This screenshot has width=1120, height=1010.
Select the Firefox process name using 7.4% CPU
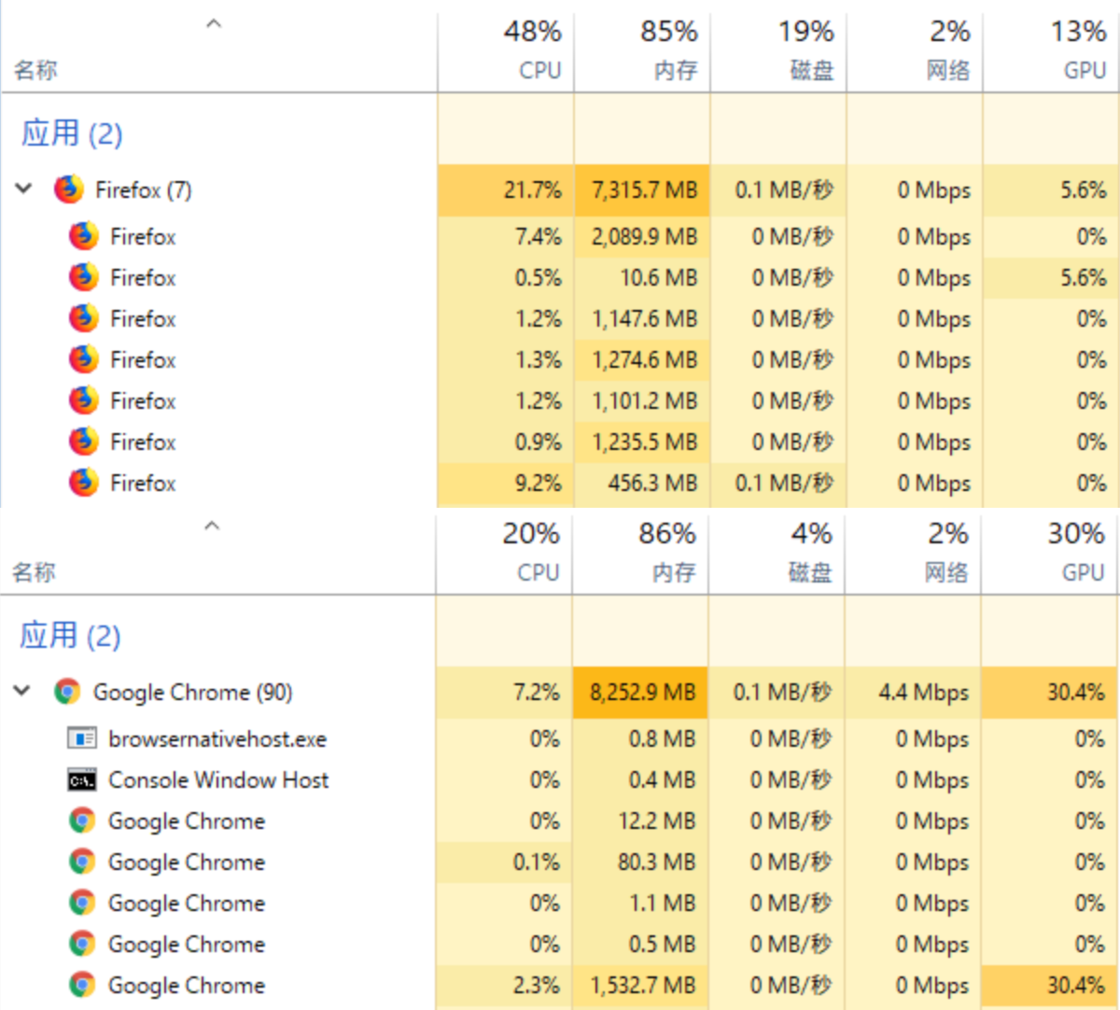[143, 237]
